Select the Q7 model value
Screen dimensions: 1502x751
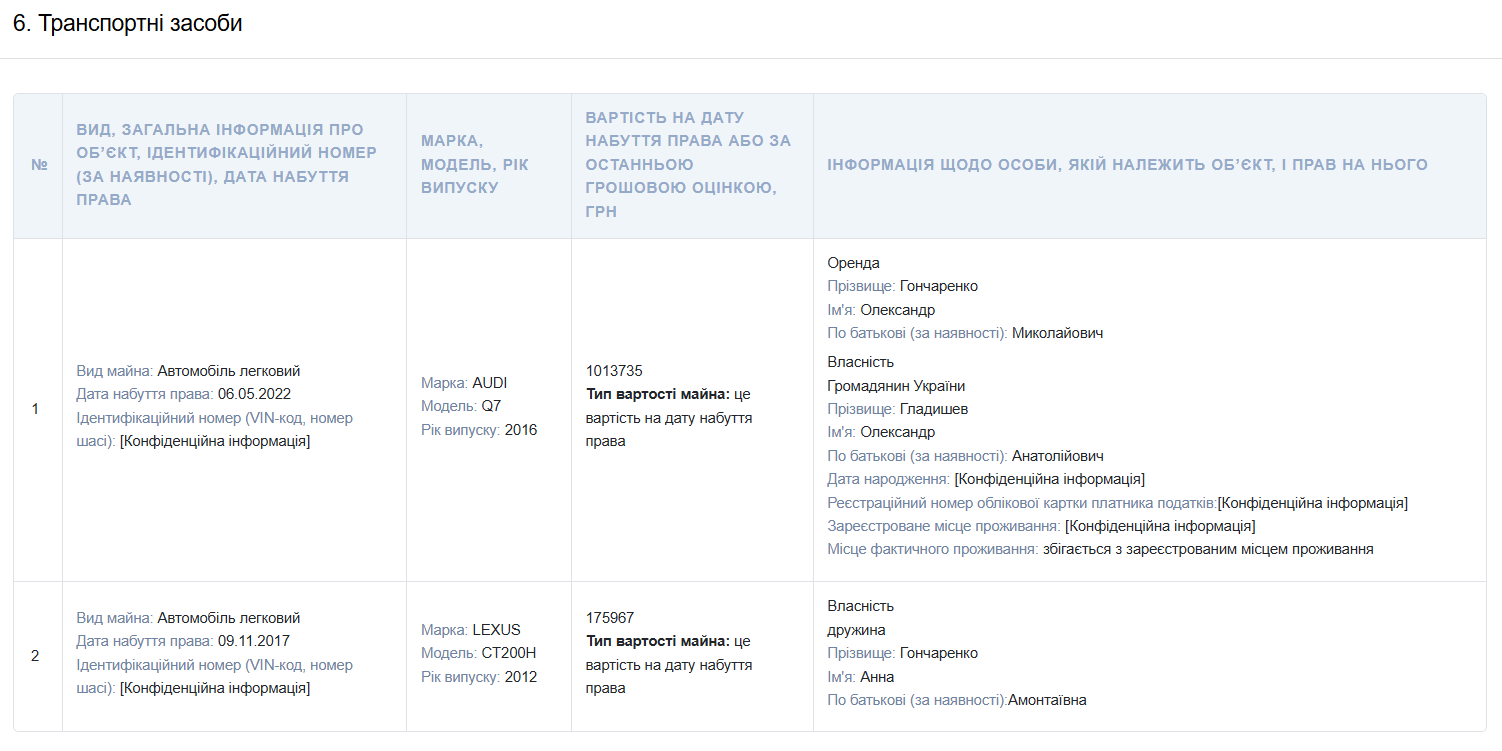(x=492, y=406)
